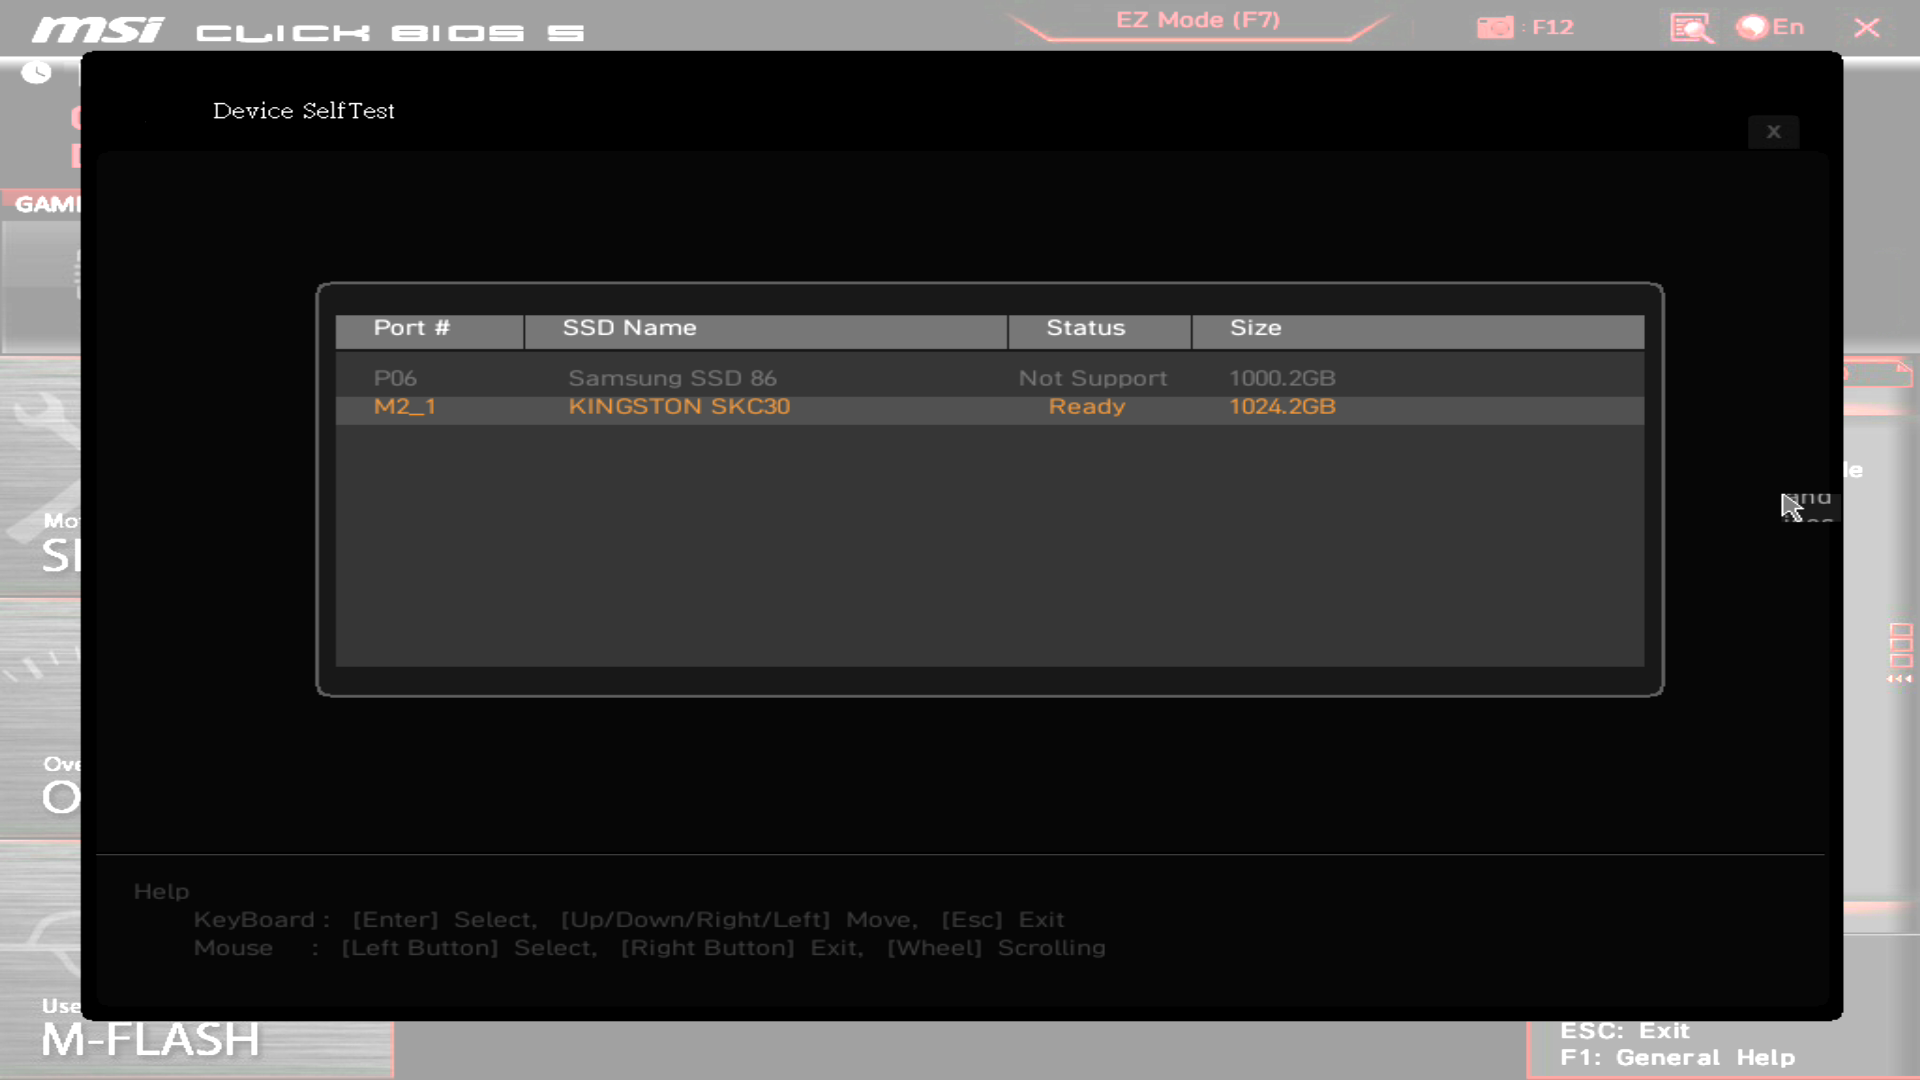Select the P06 Samsung SSD row
1920x1080 pixels.
(672, 379)
